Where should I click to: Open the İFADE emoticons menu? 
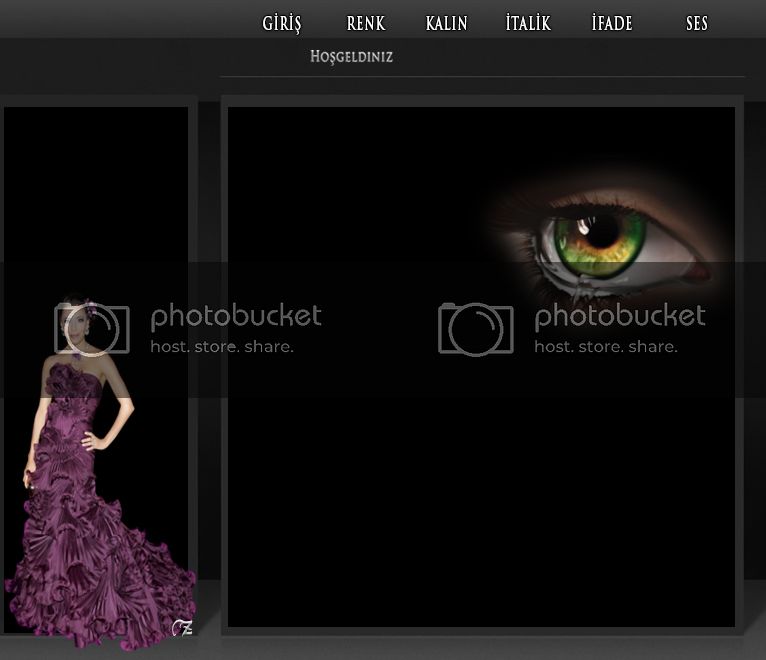click(x=611, y=24)
